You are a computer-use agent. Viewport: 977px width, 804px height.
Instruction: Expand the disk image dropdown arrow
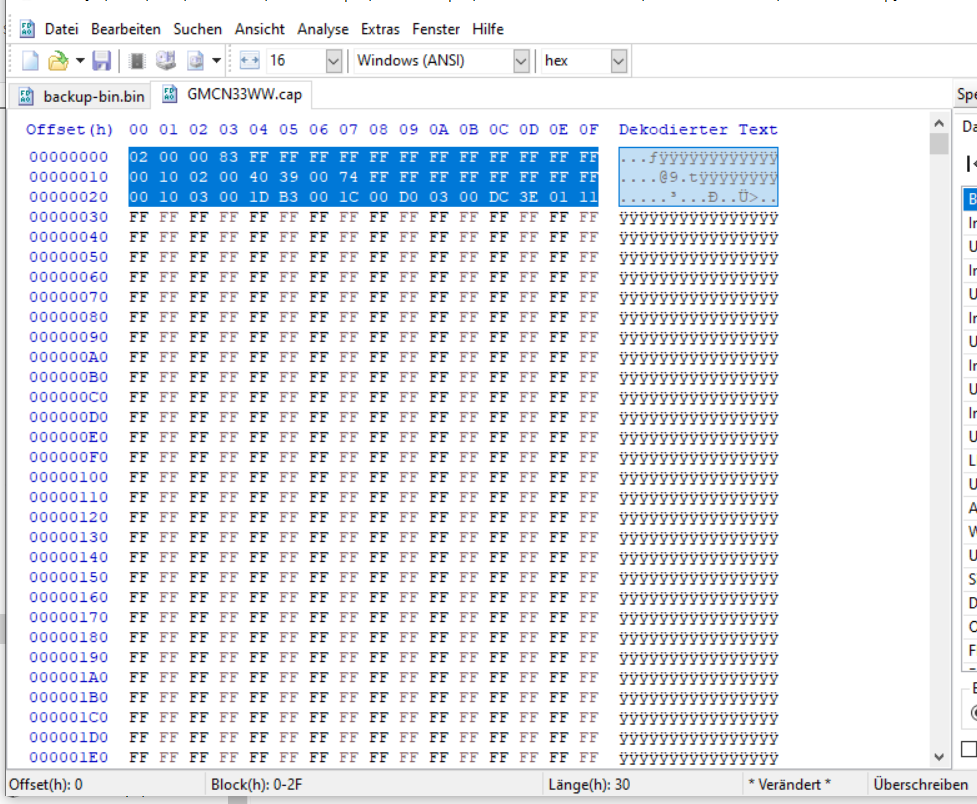pyautogui.click(x=216, y=60)
